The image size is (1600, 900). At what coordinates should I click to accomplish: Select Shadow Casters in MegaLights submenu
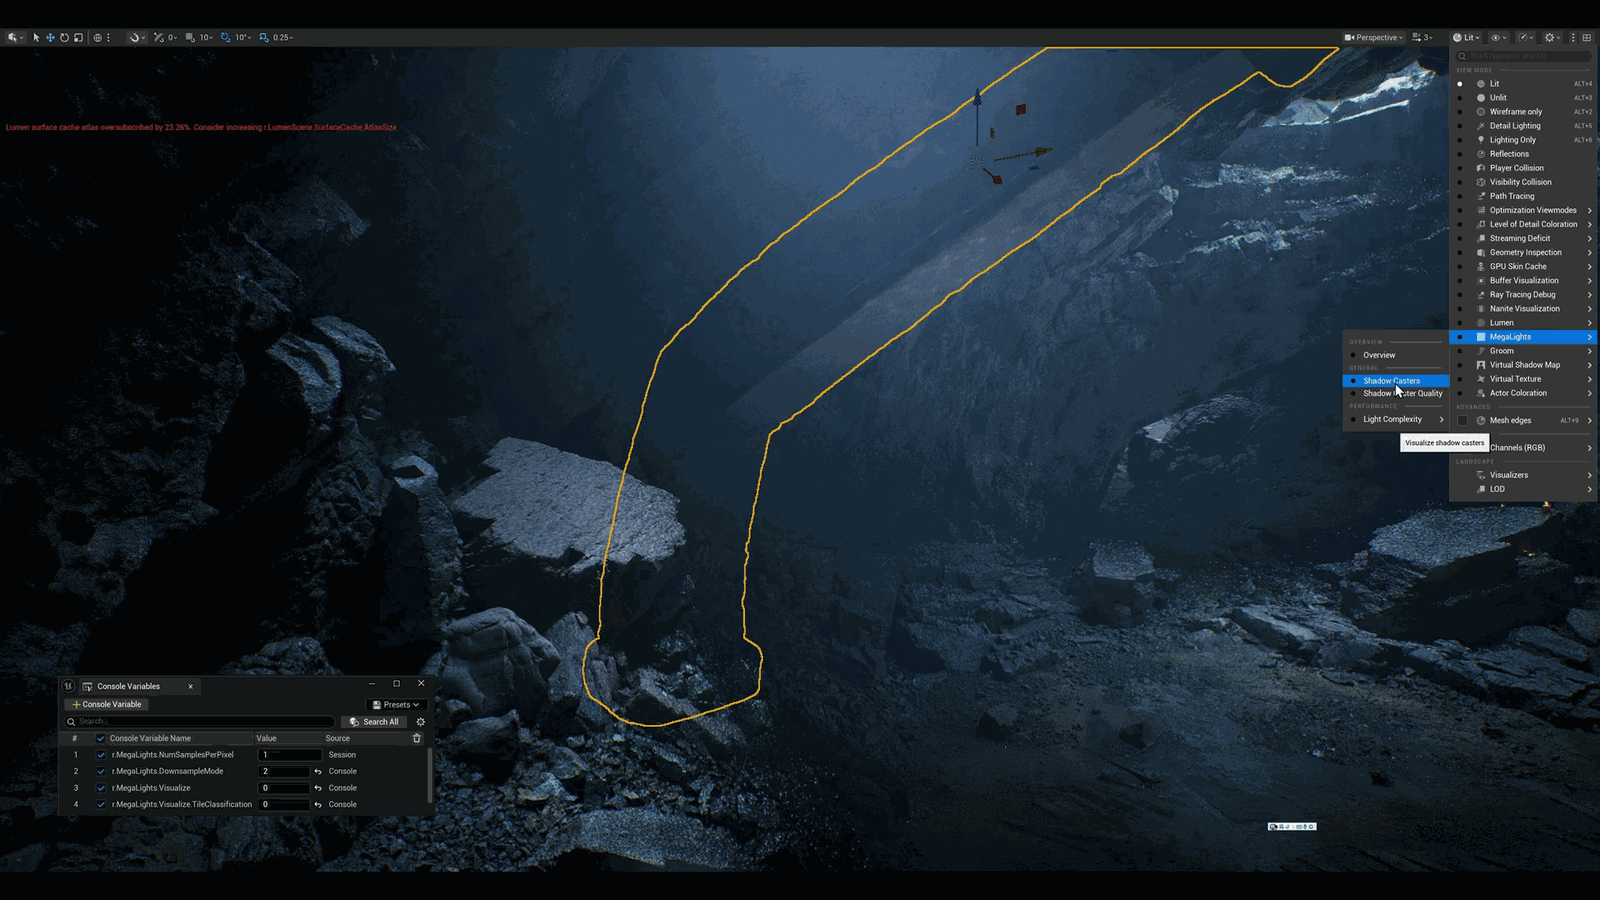point(1396,381)
